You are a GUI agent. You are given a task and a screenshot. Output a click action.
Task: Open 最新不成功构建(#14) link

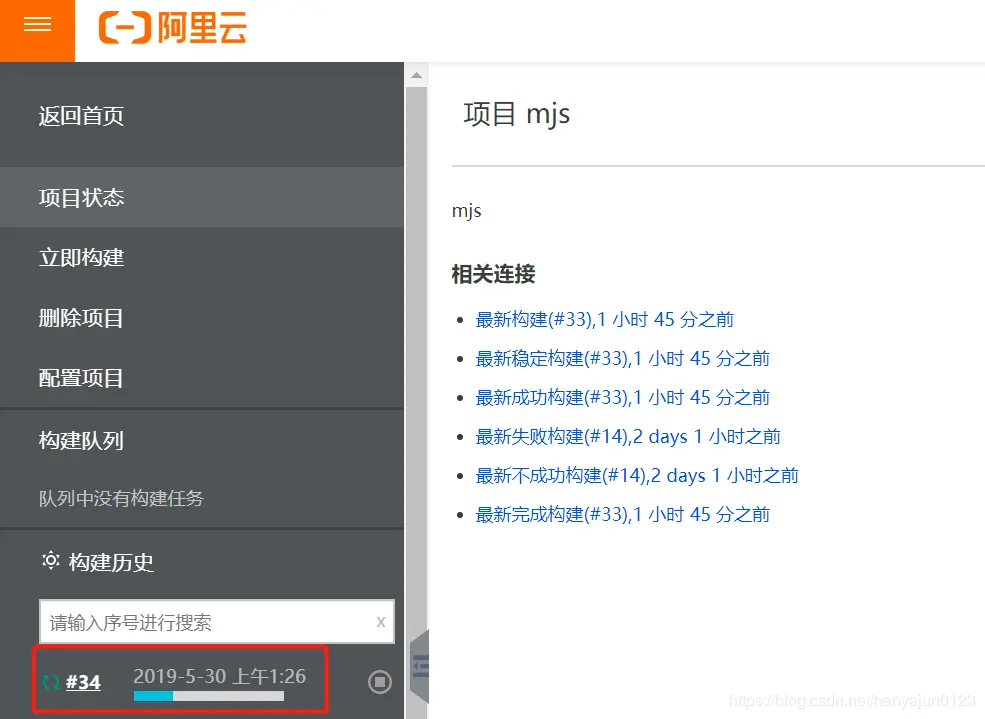click(637, 475)
